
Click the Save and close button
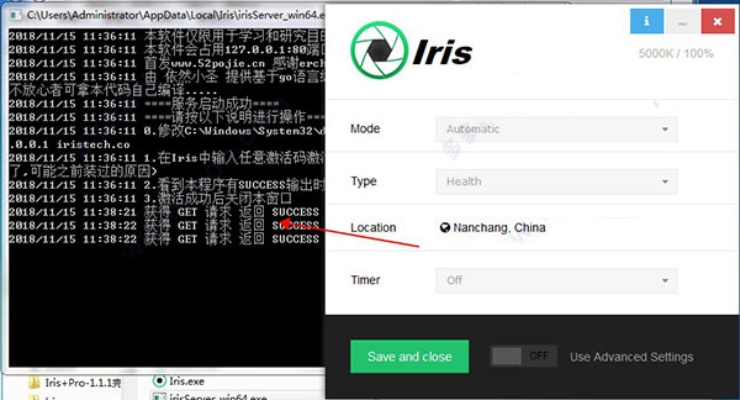pyautogui.click(x=410, y=356)
